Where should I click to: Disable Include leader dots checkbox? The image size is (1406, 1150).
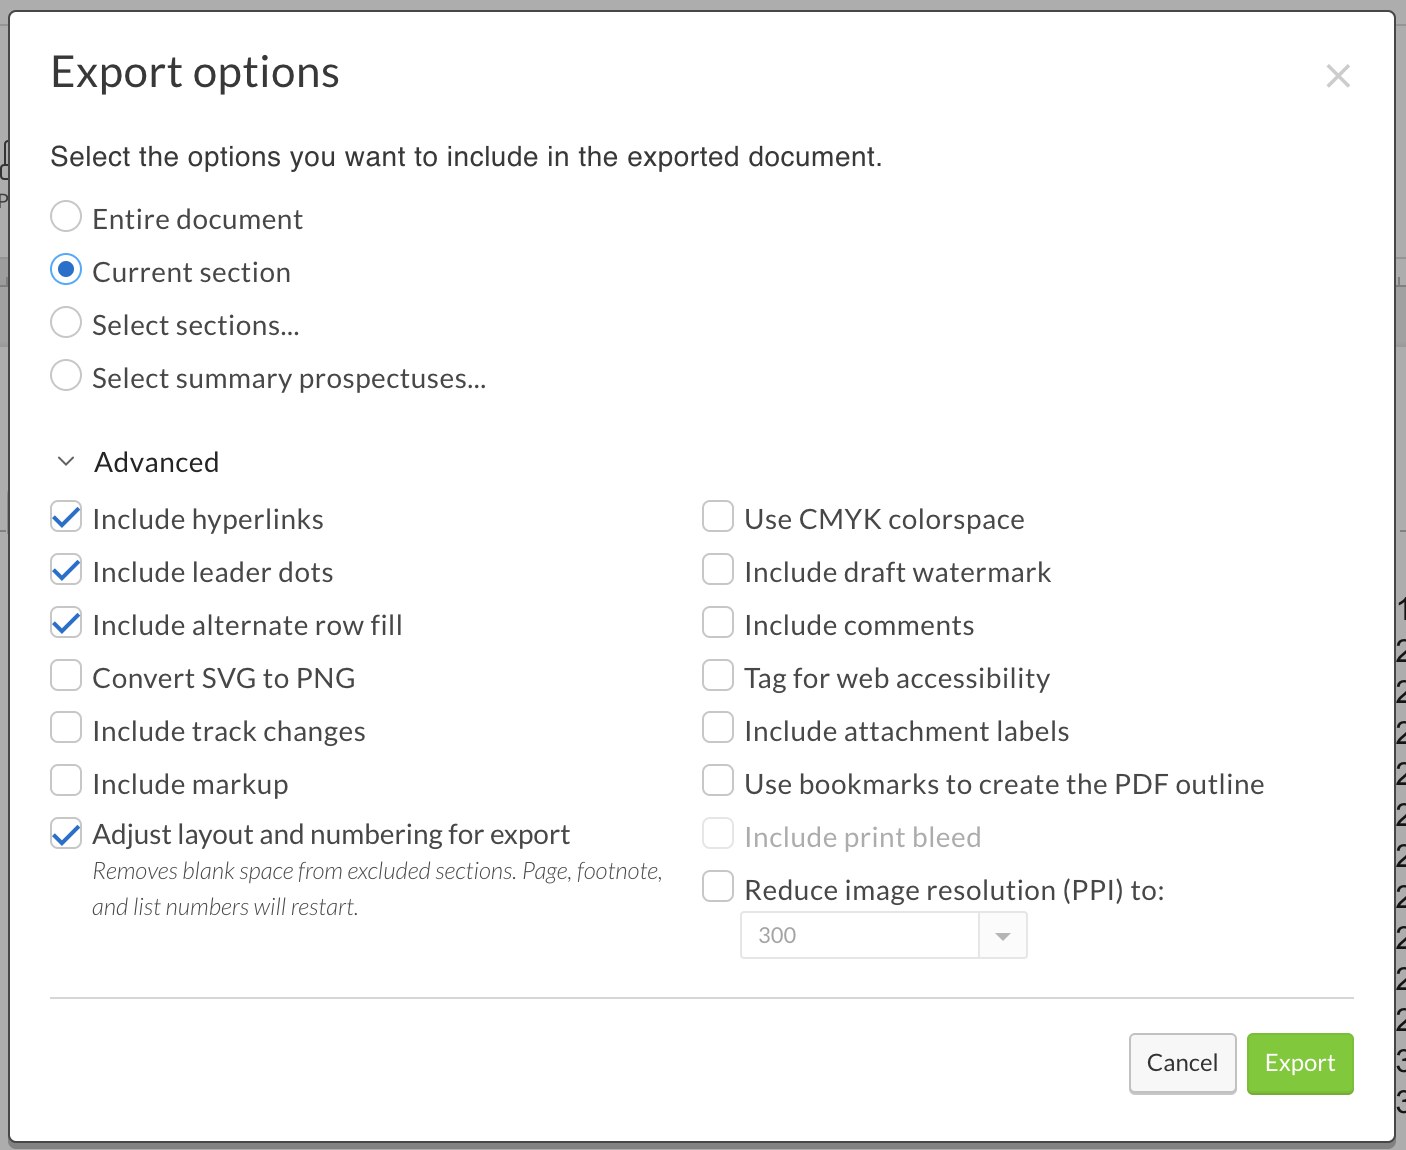66,570
